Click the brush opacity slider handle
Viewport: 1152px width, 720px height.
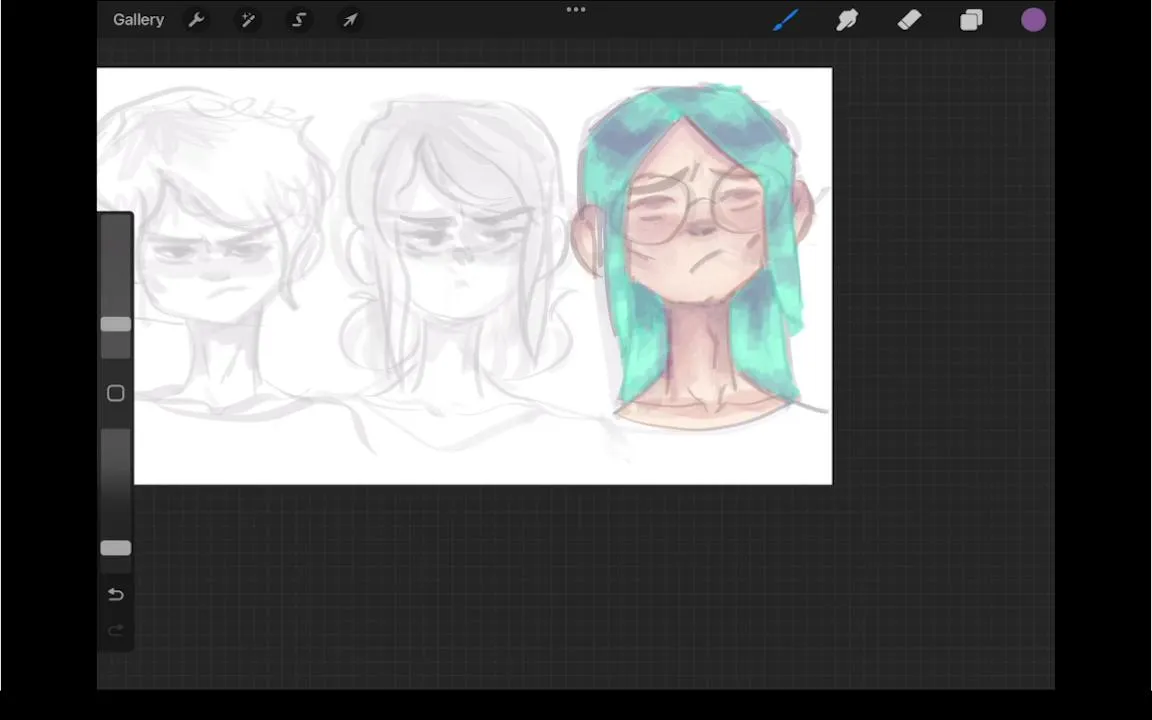(x=116, y=548)
